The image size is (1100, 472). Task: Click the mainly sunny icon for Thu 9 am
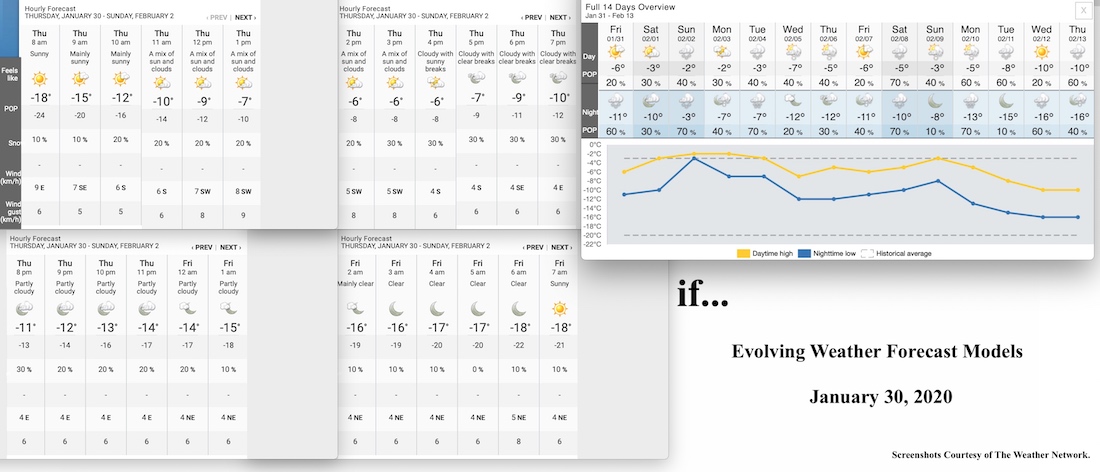point(80,79)
